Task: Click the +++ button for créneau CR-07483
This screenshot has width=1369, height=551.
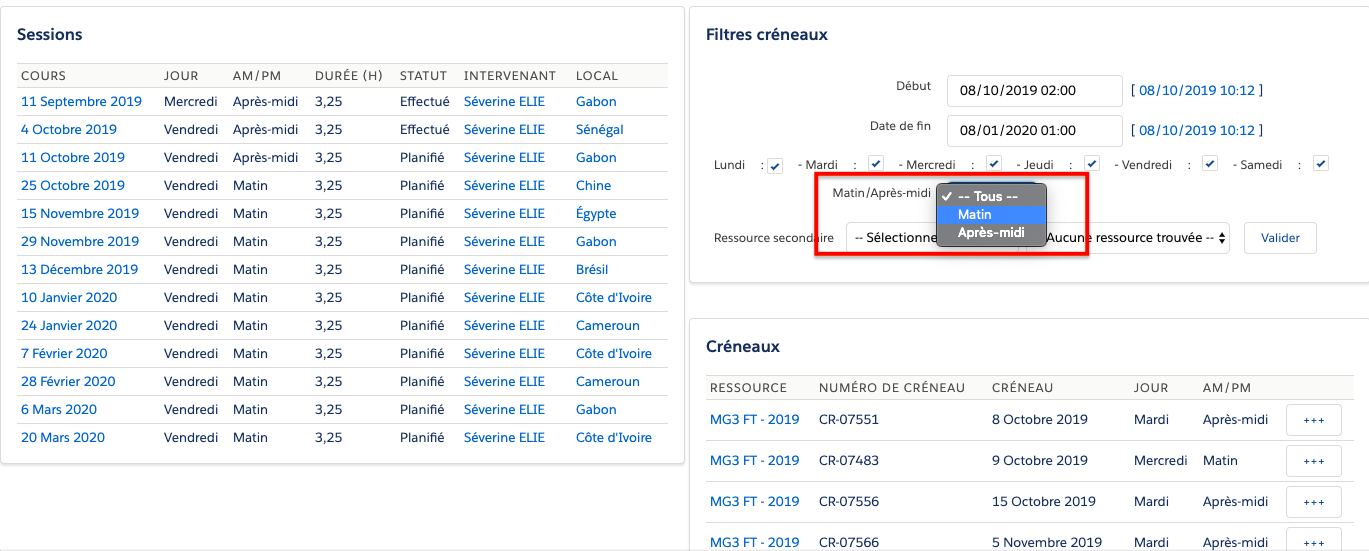Action: tap(1313, 461)
